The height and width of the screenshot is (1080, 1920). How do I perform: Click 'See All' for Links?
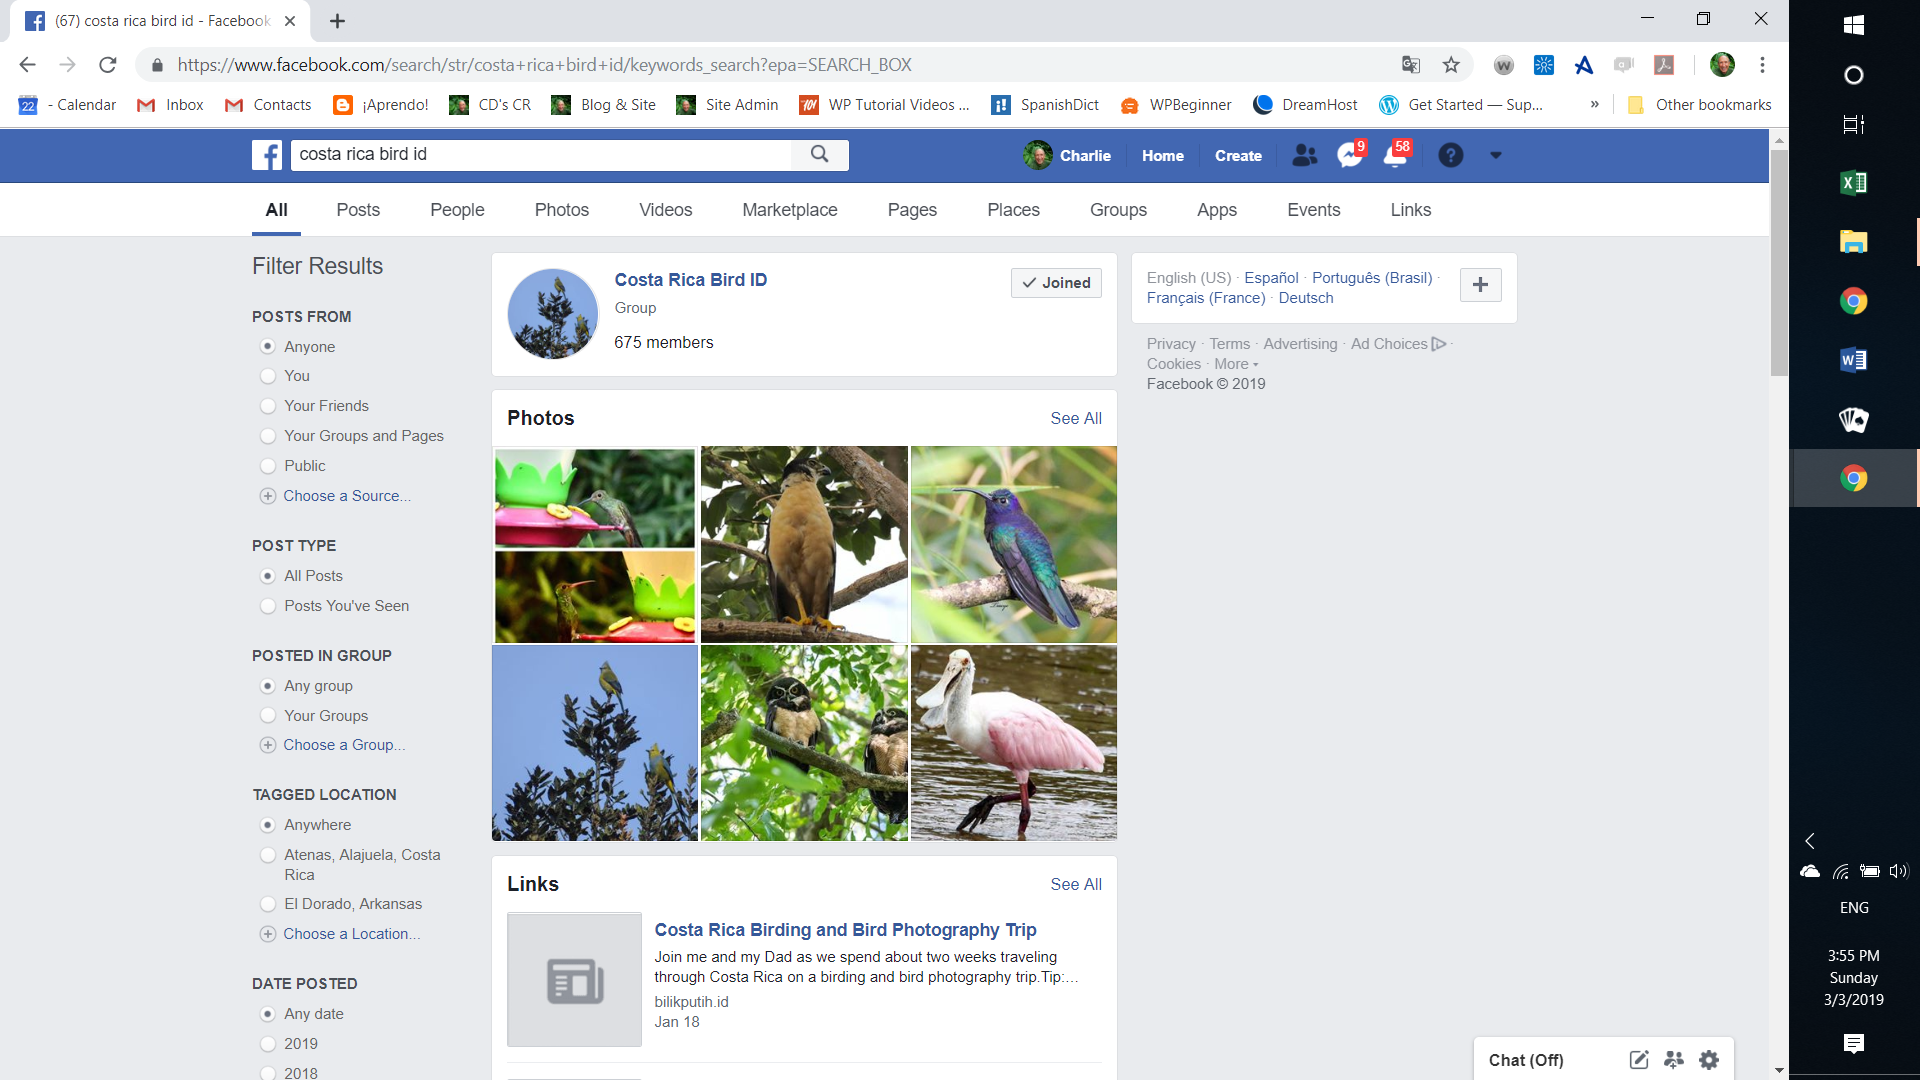[1075, 884]
